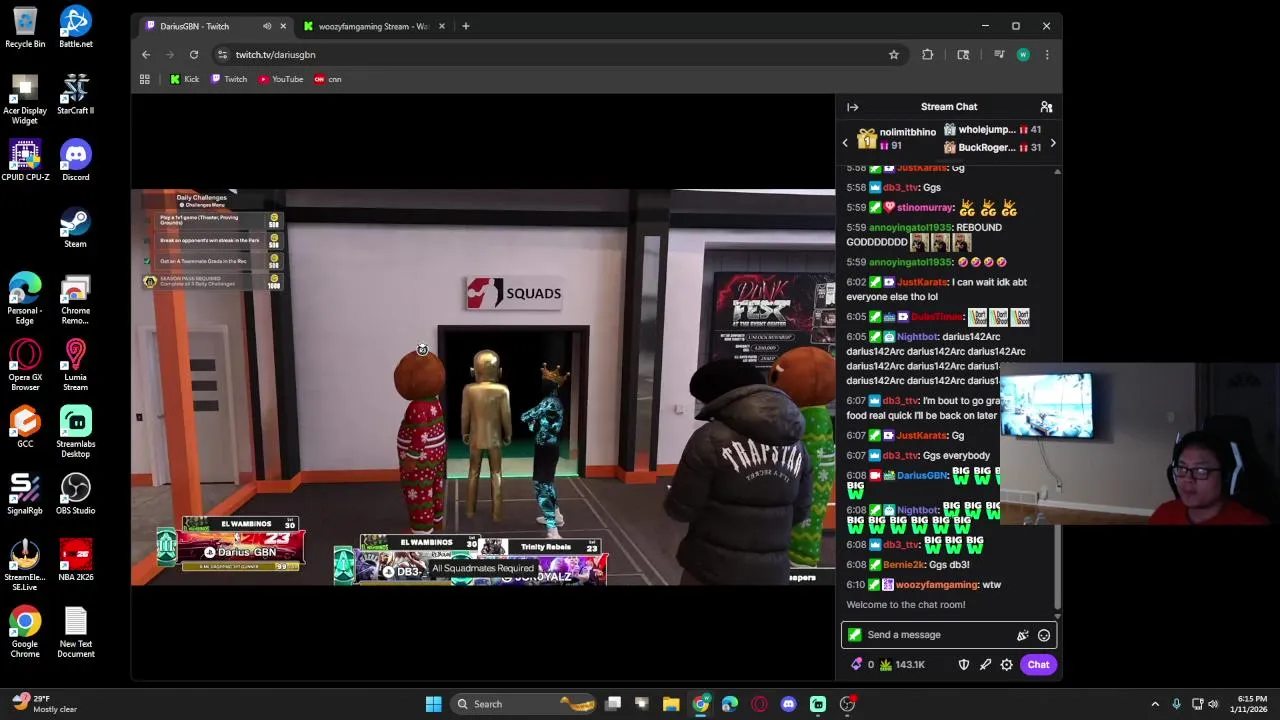Click the taskbar Search box
This screenshot has height=720, width=1280.
[523, 704]
